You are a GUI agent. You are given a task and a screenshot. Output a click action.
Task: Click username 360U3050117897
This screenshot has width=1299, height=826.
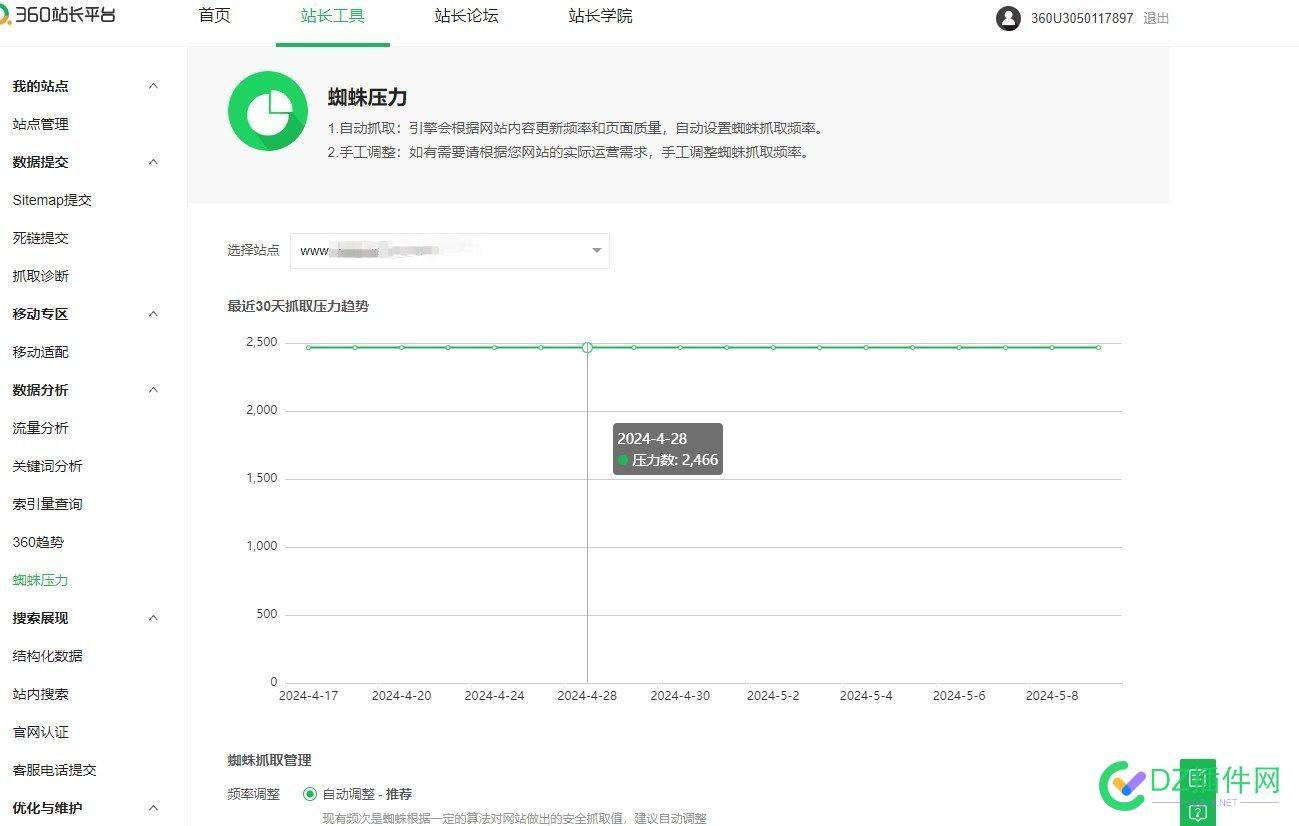1082,18
